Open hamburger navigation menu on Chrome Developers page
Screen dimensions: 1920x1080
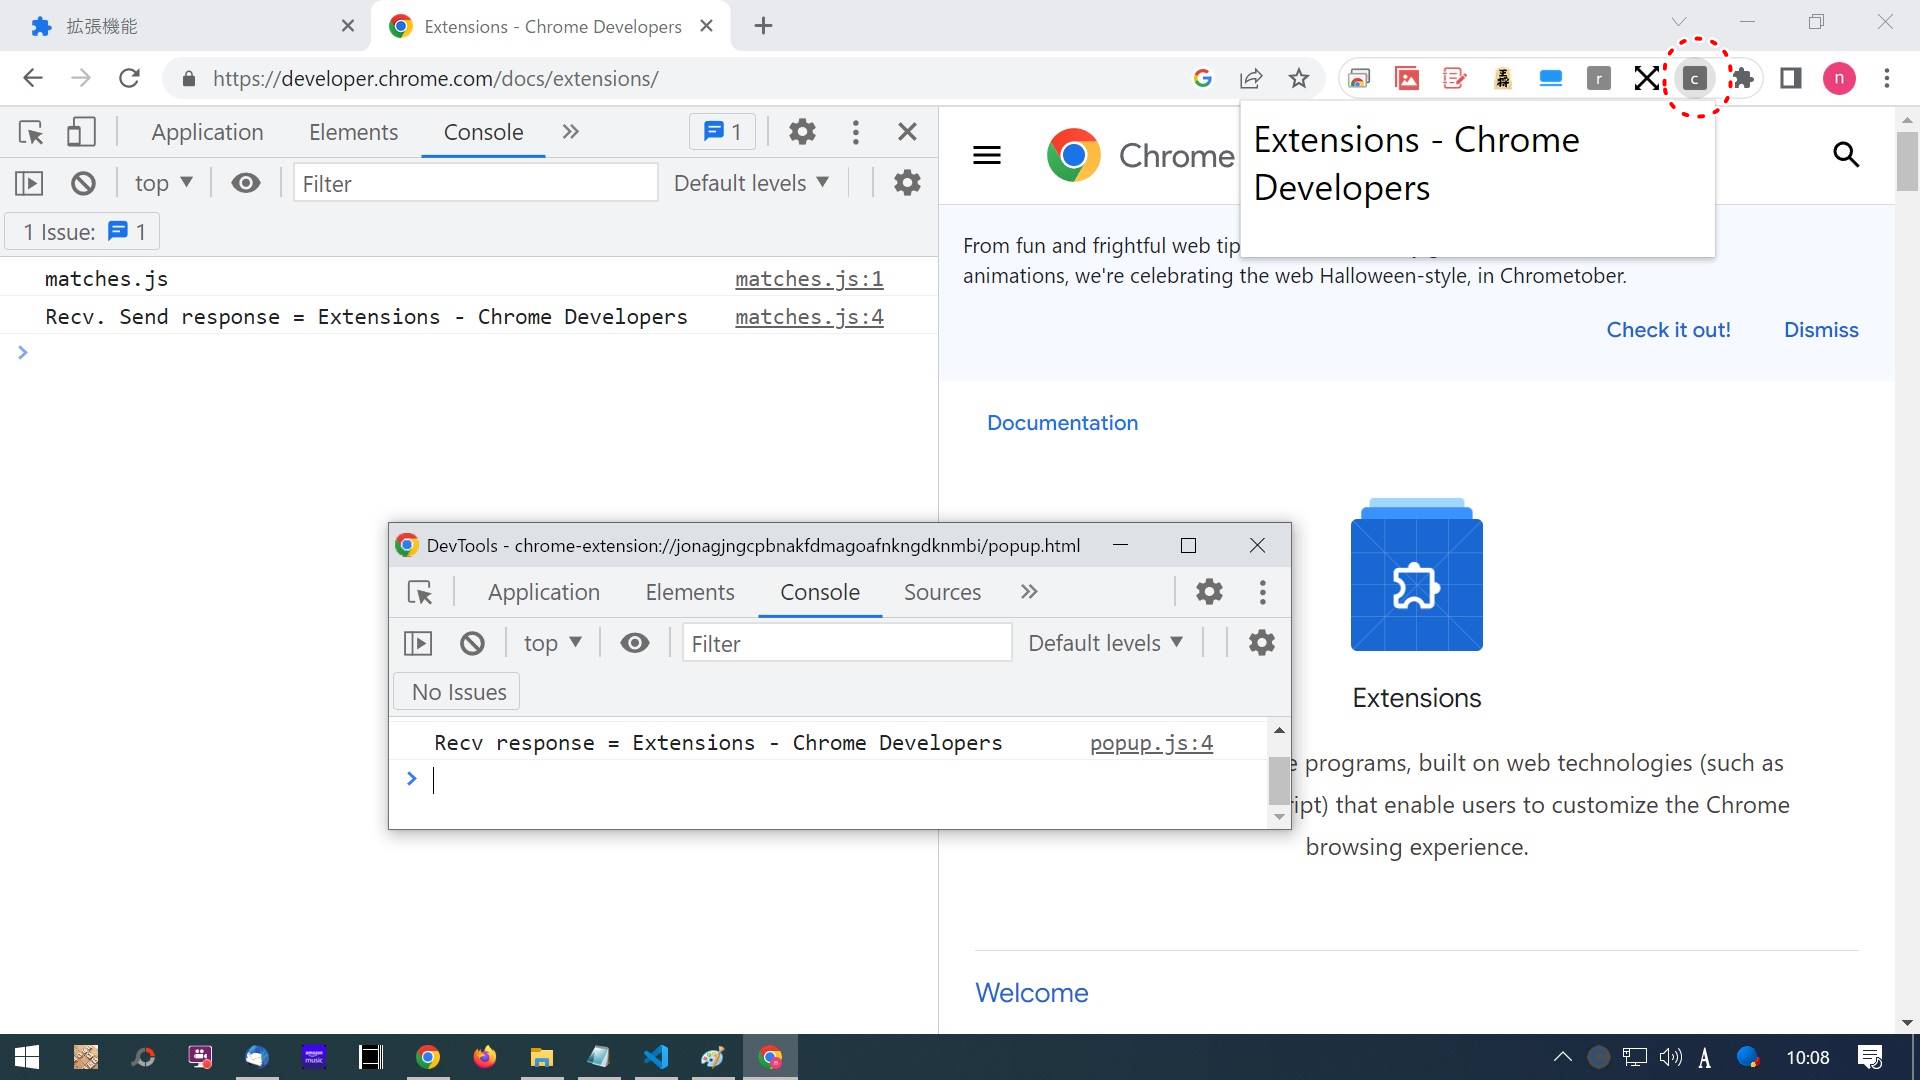(987, 155)
